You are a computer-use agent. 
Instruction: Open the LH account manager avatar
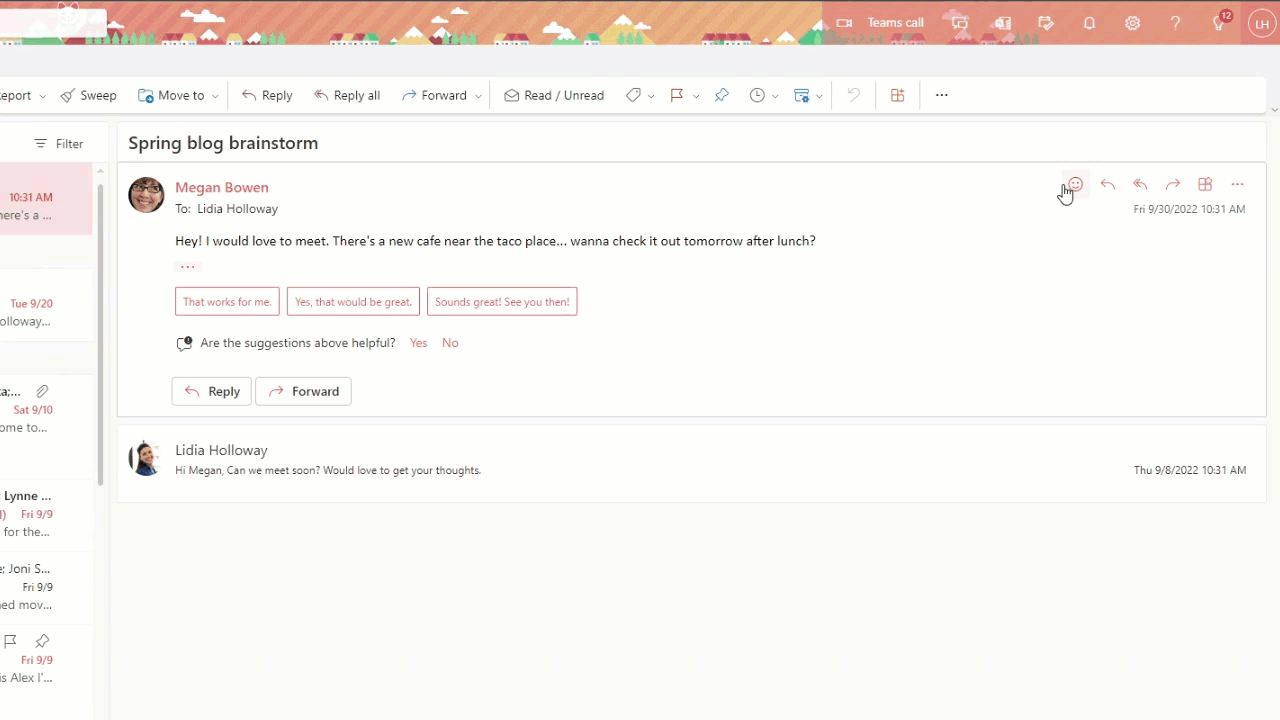(x=1262, y=23)
